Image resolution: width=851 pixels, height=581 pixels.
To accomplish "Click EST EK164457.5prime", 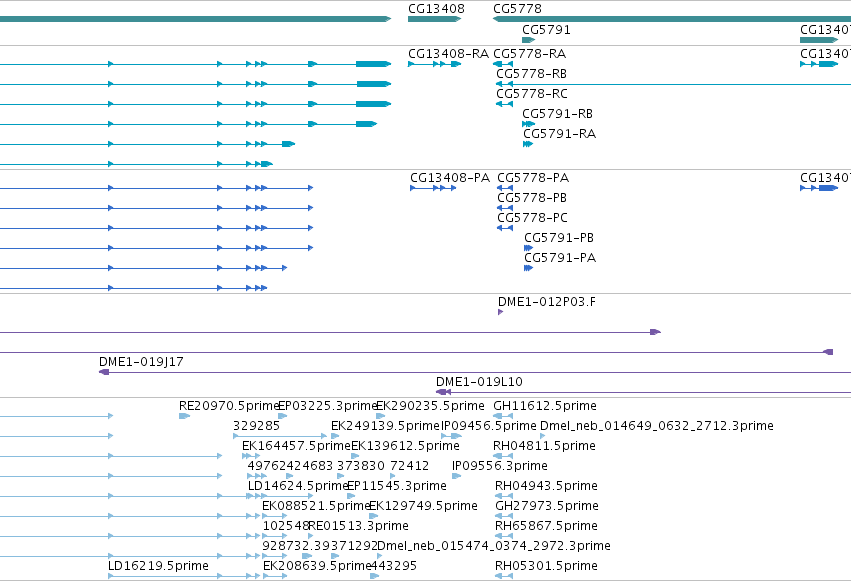I will (251, 456).
